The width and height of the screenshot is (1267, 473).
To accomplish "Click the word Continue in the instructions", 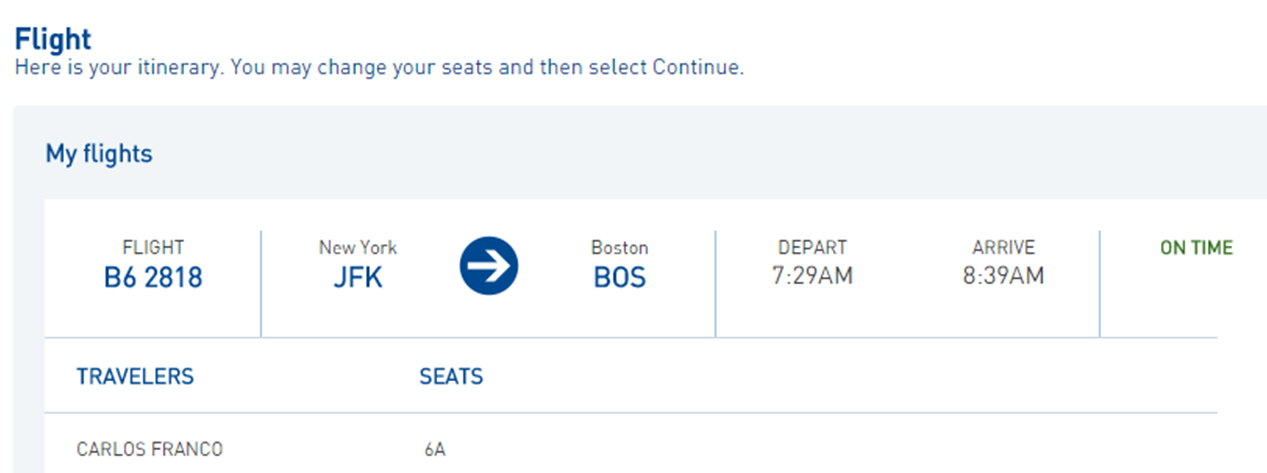I will coord(695,69).
